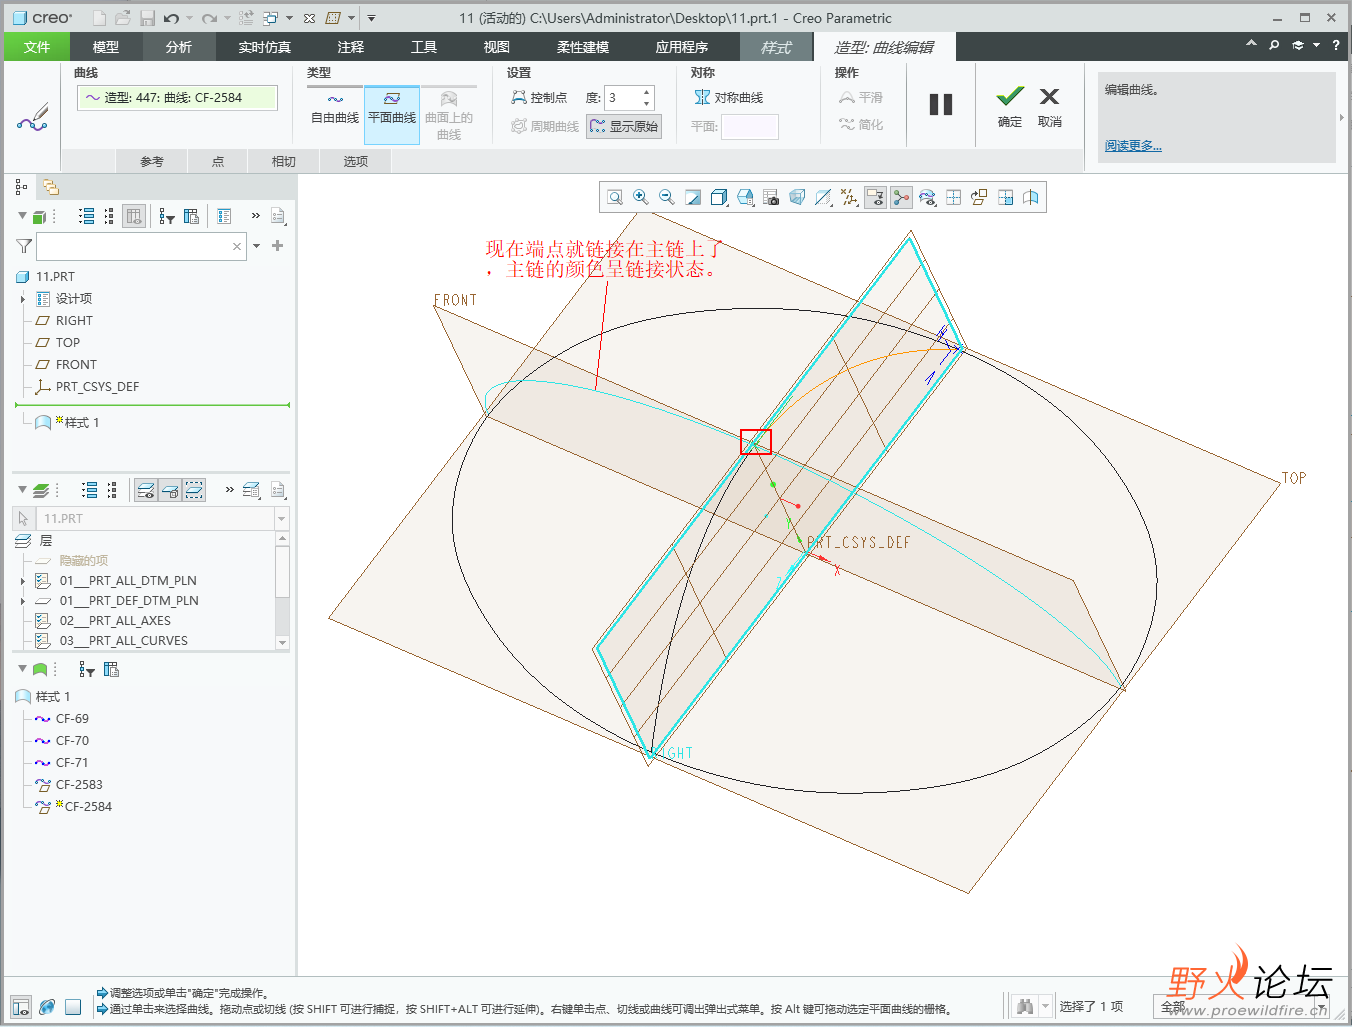Toggle Symmetric Curve (对称曲线) option
This screenshot has width=1352, height=1027.
729,98
